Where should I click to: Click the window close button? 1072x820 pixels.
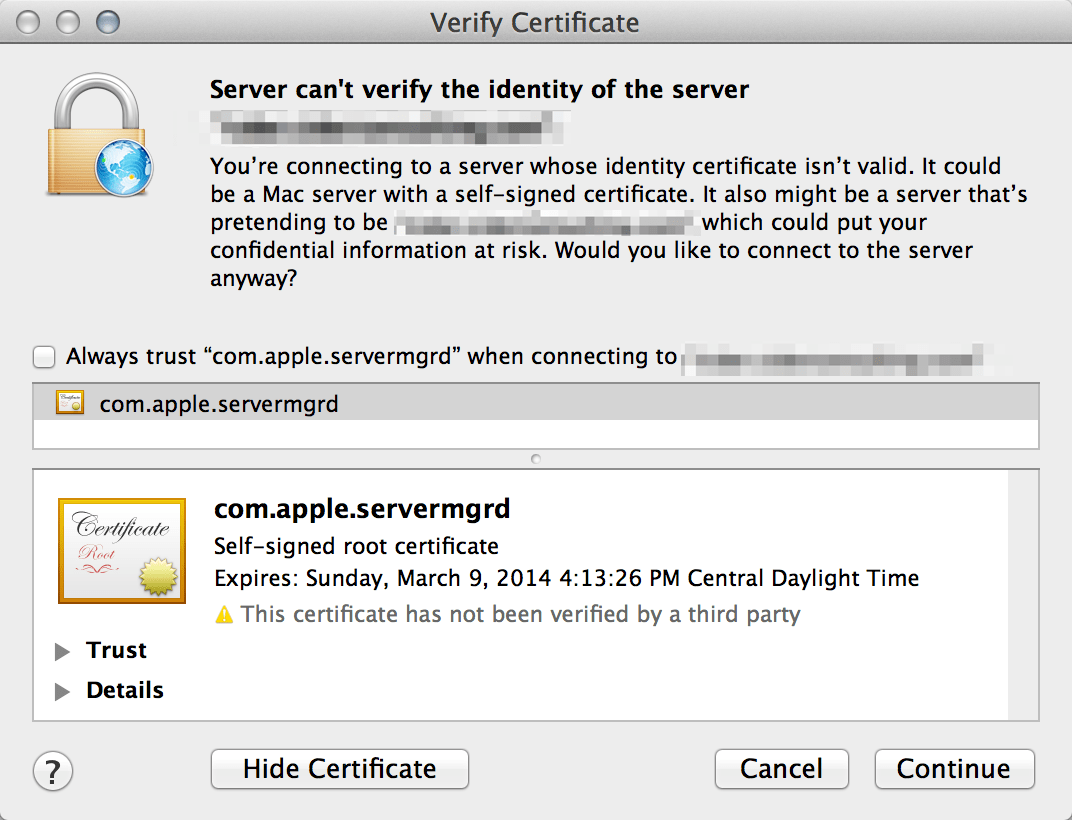pyautogui.click(x=28, y=22)
